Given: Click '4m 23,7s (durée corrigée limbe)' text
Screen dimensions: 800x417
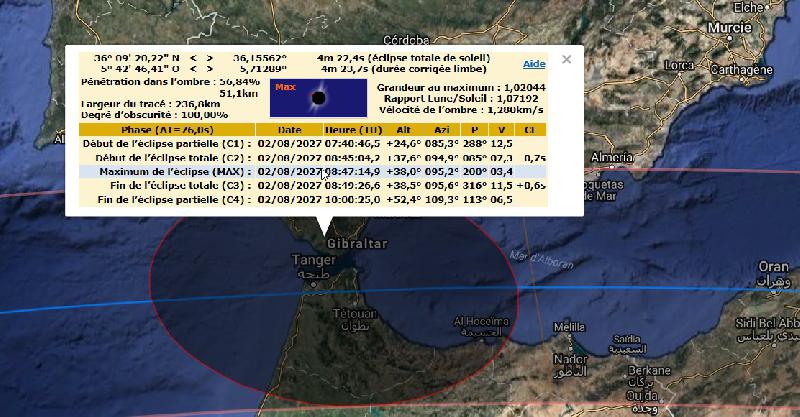Looking at the screenshot, I should (404, 68).
